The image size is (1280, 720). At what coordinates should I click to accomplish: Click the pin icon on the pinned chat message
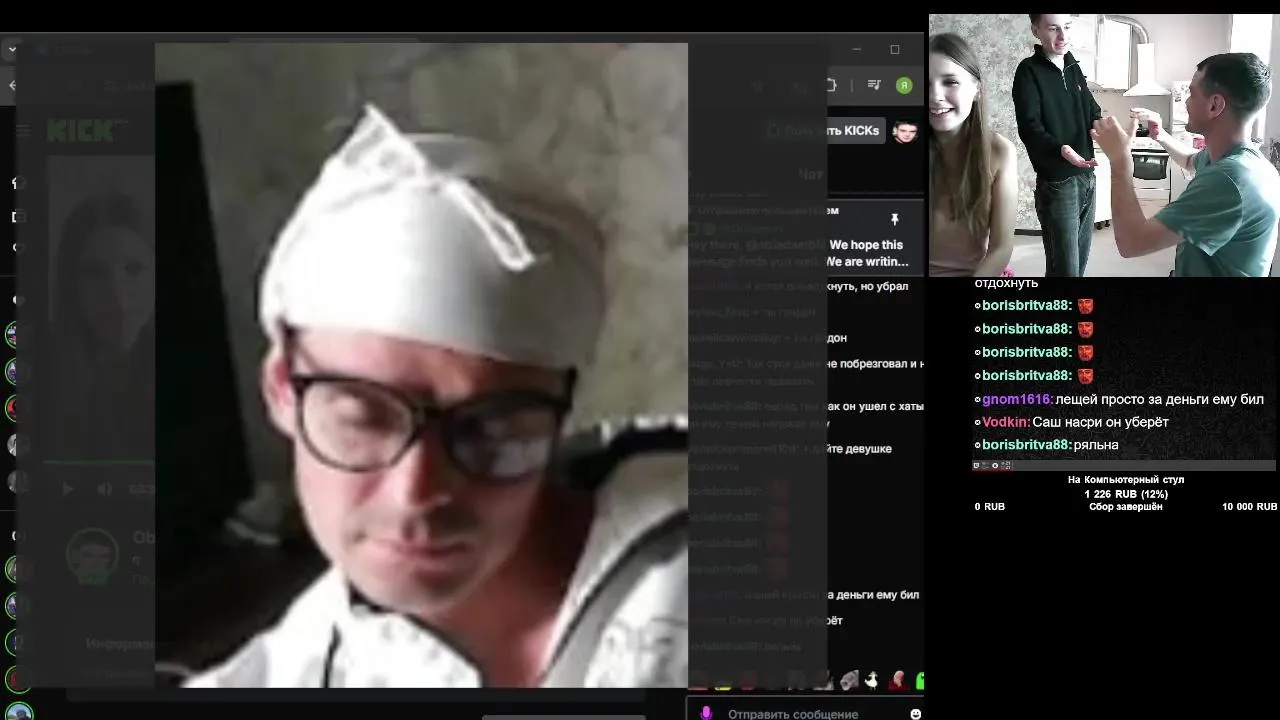point(895,219)
